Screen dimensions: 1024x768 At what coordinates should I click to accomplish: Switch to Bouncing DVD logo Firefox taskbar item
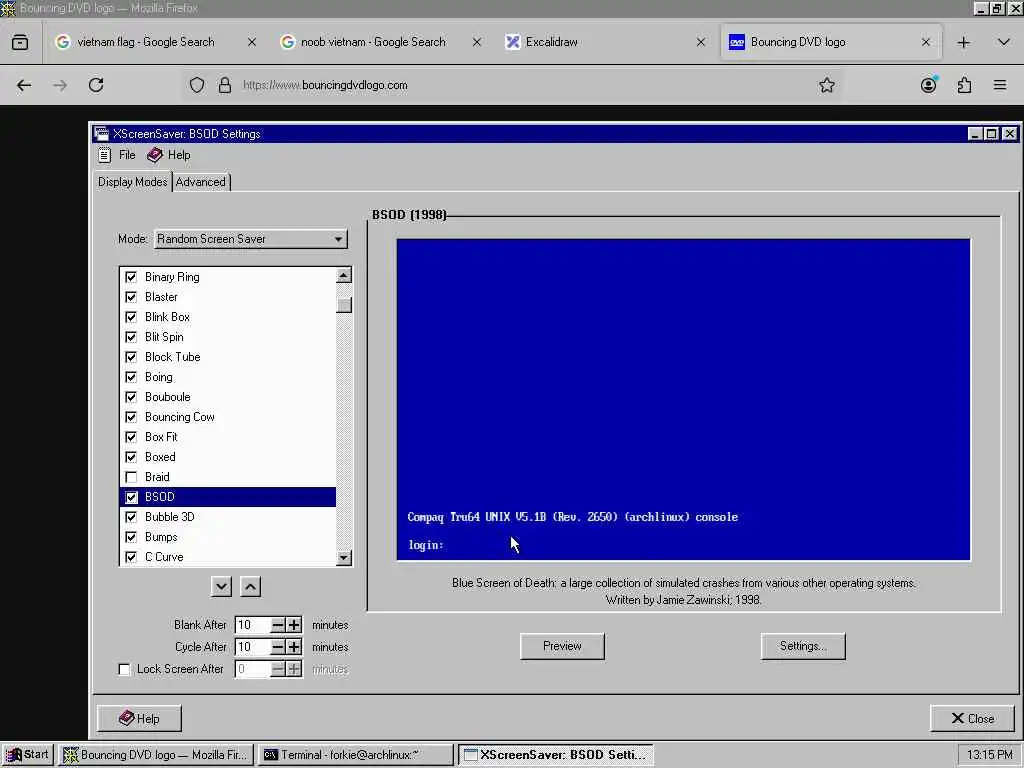coord(156,755)
